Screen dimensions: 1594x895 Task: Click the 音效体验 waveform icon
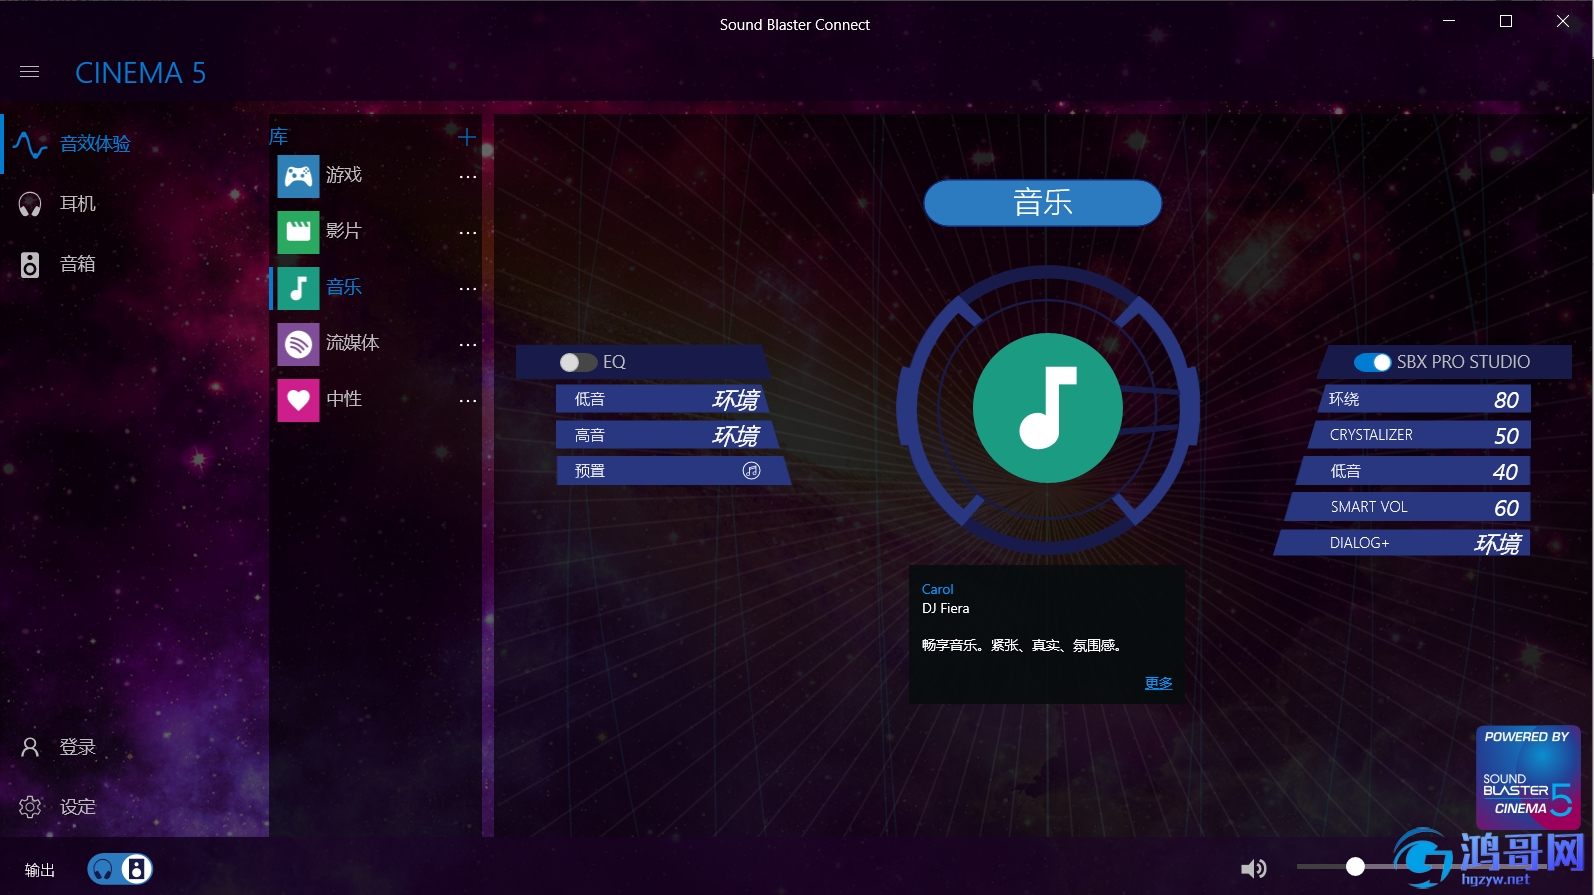(x=30, y=144)
